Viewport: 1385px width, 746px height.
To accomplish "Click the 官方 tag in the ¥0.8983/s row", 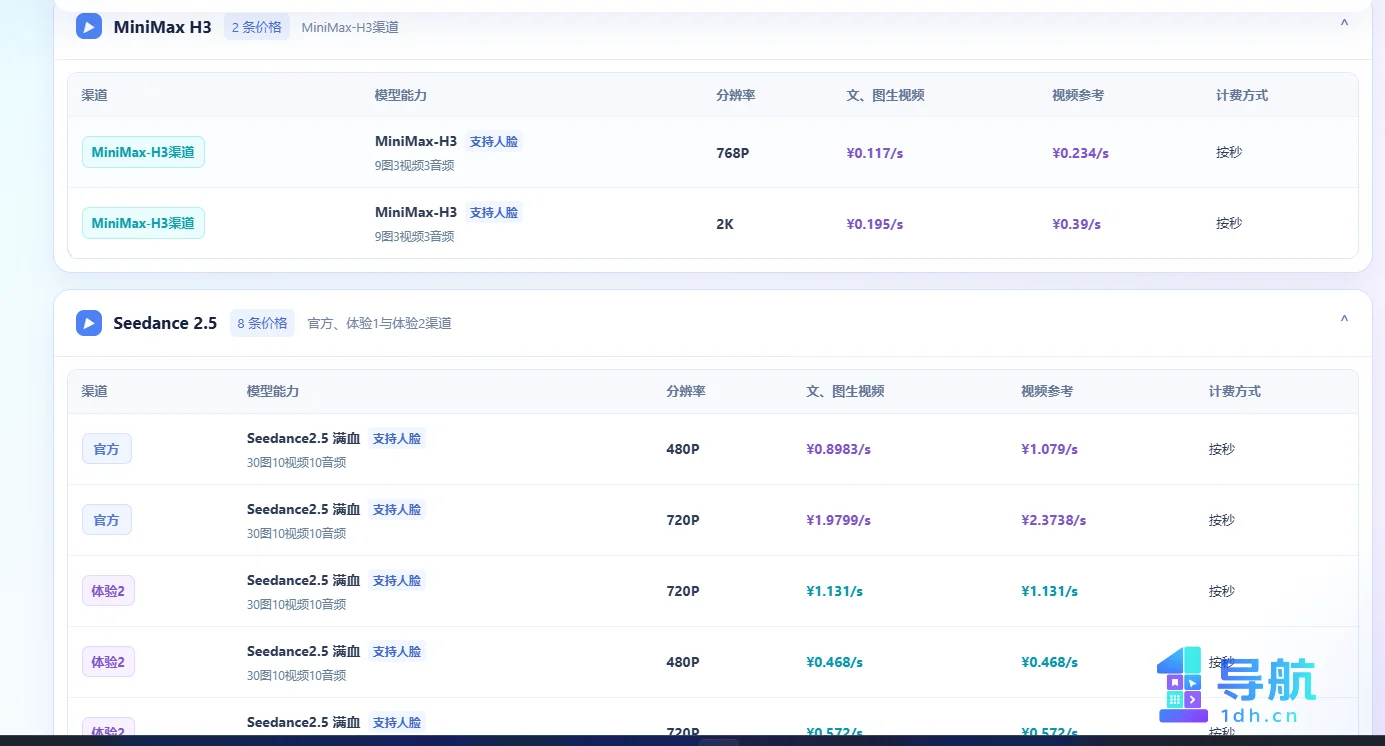I will tap(106, 449).
